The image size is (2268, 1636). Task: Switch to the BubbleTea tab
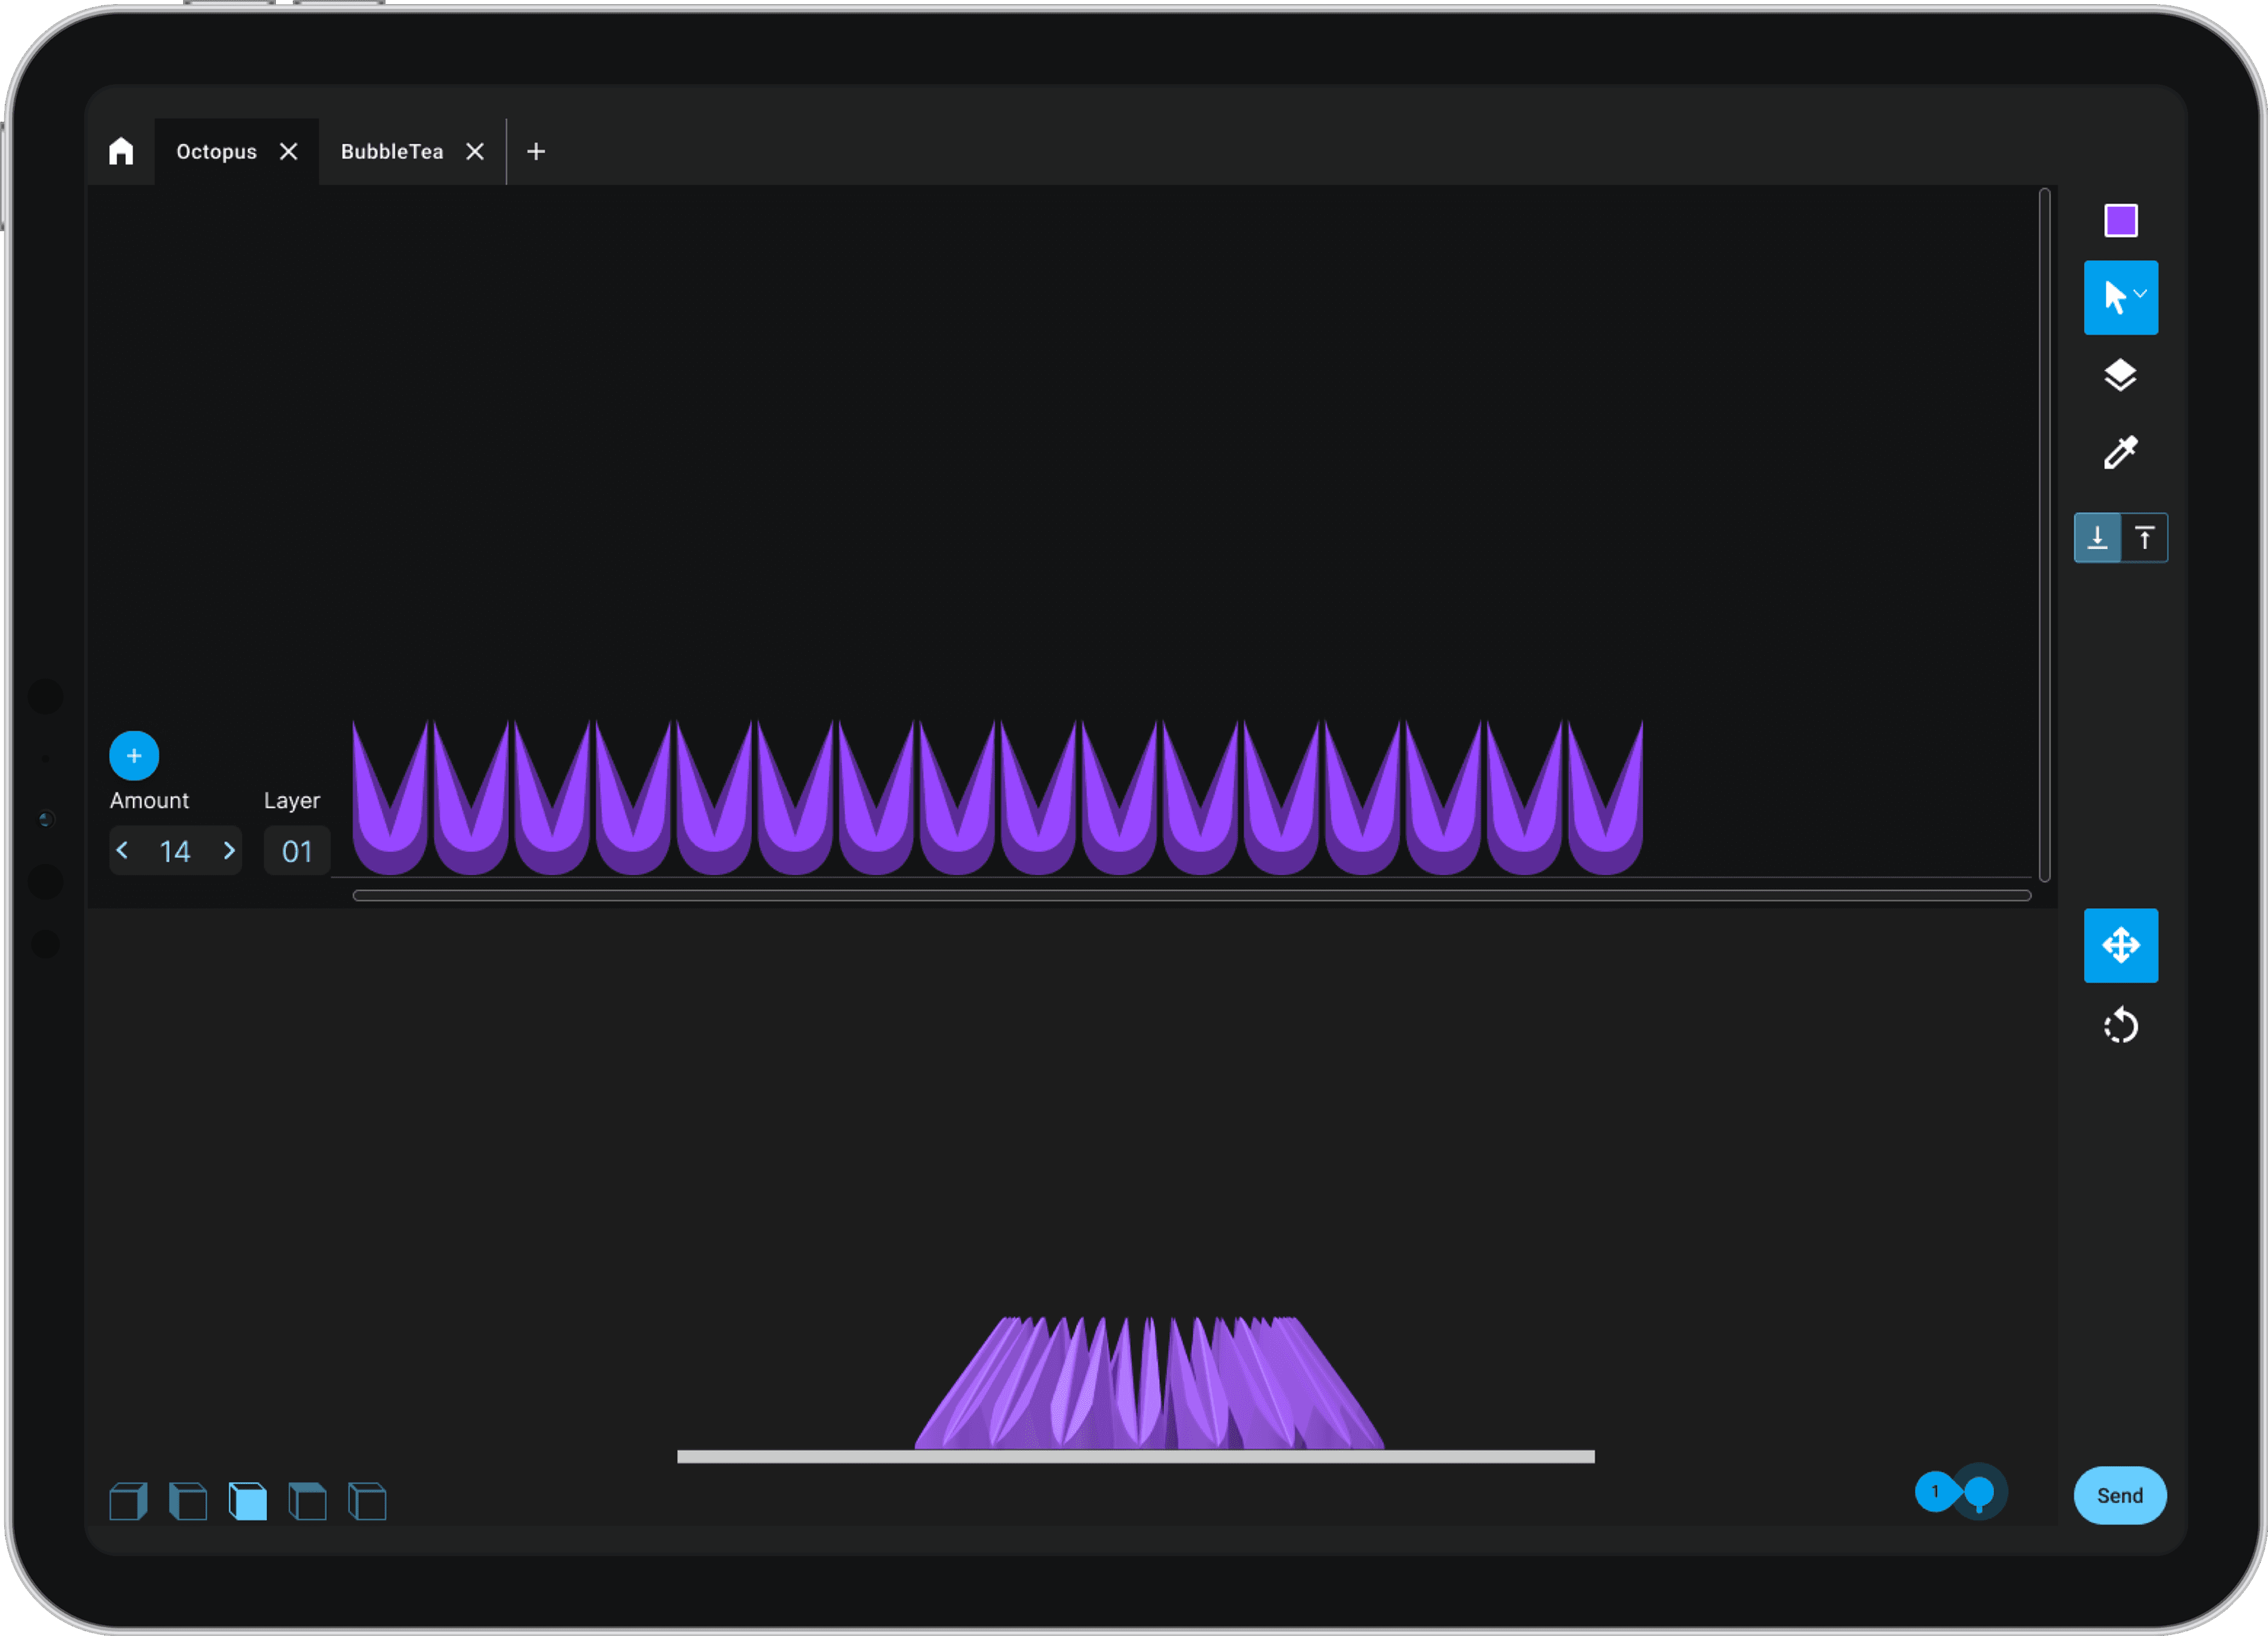(391, 151)
